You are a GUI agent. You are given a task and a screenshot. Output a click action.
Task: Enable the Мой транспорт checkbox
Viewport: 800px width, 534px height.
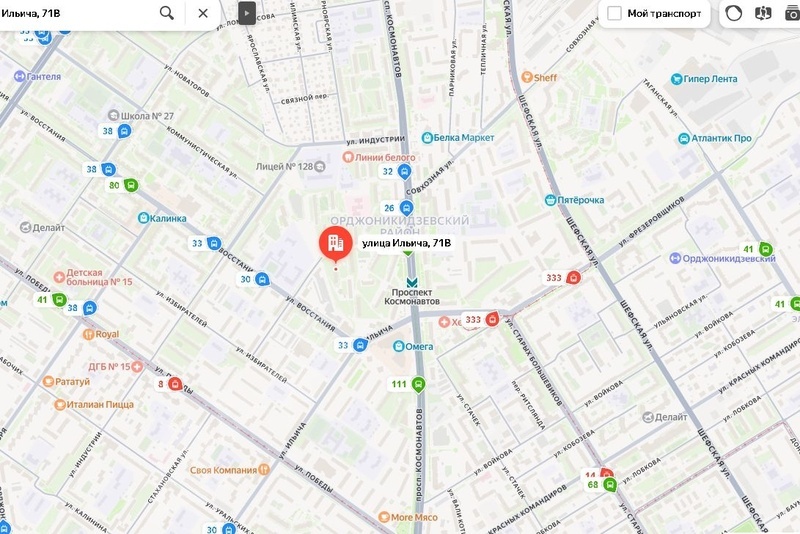pos(614,13)
